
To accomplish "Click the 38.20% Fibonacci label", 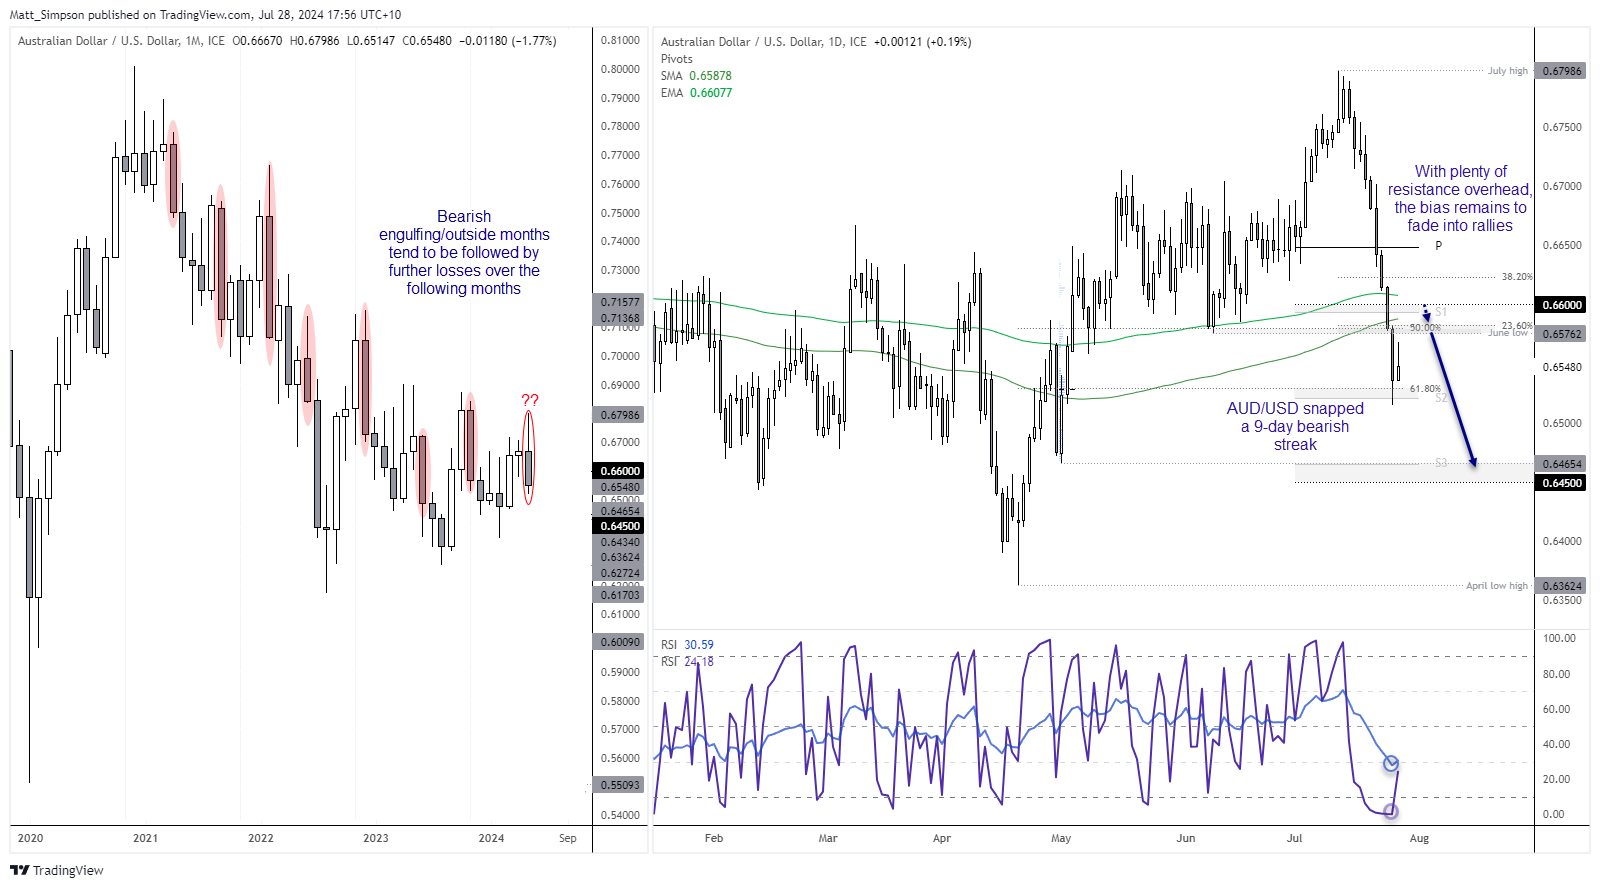I will coord(1517,277).
